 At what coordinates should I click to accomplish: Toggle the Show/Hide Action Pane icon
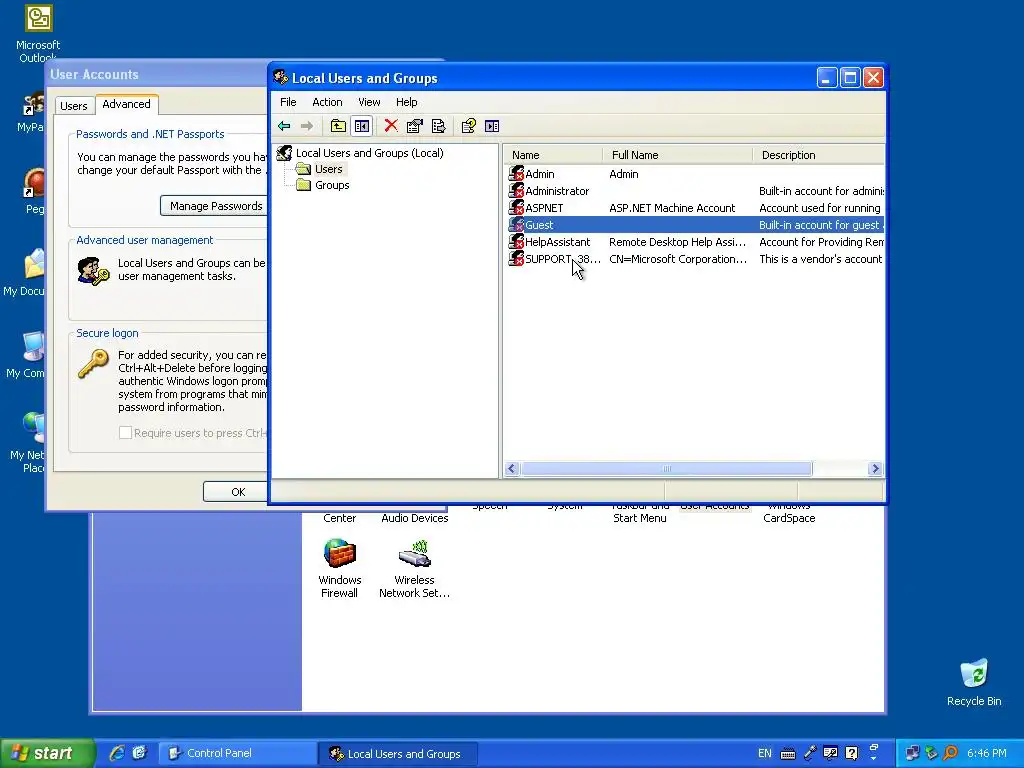pyautogui.click(x=492, y=126)
